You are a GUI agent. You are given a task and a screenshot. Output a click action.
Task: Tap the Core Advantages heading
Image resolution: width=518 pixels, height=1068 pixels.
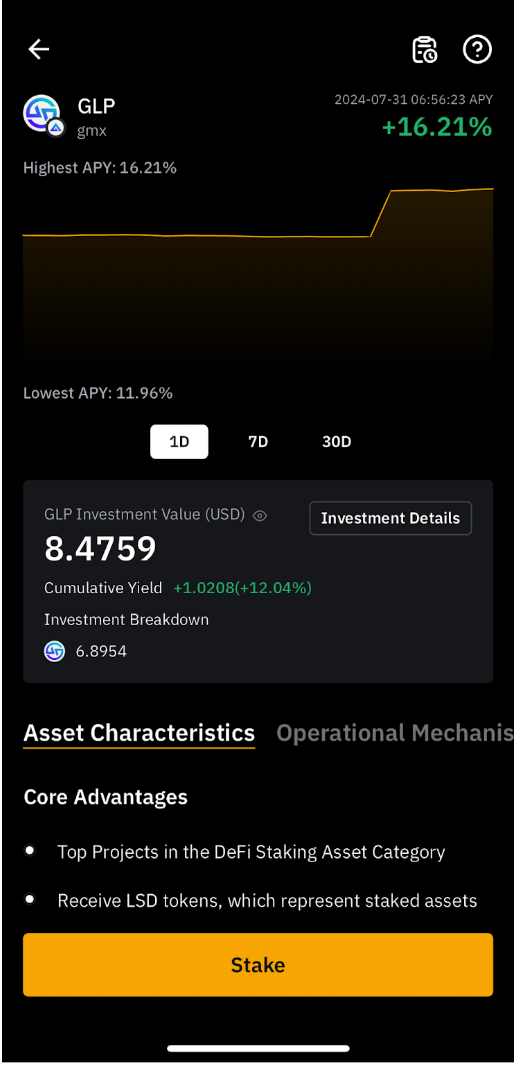106,796
